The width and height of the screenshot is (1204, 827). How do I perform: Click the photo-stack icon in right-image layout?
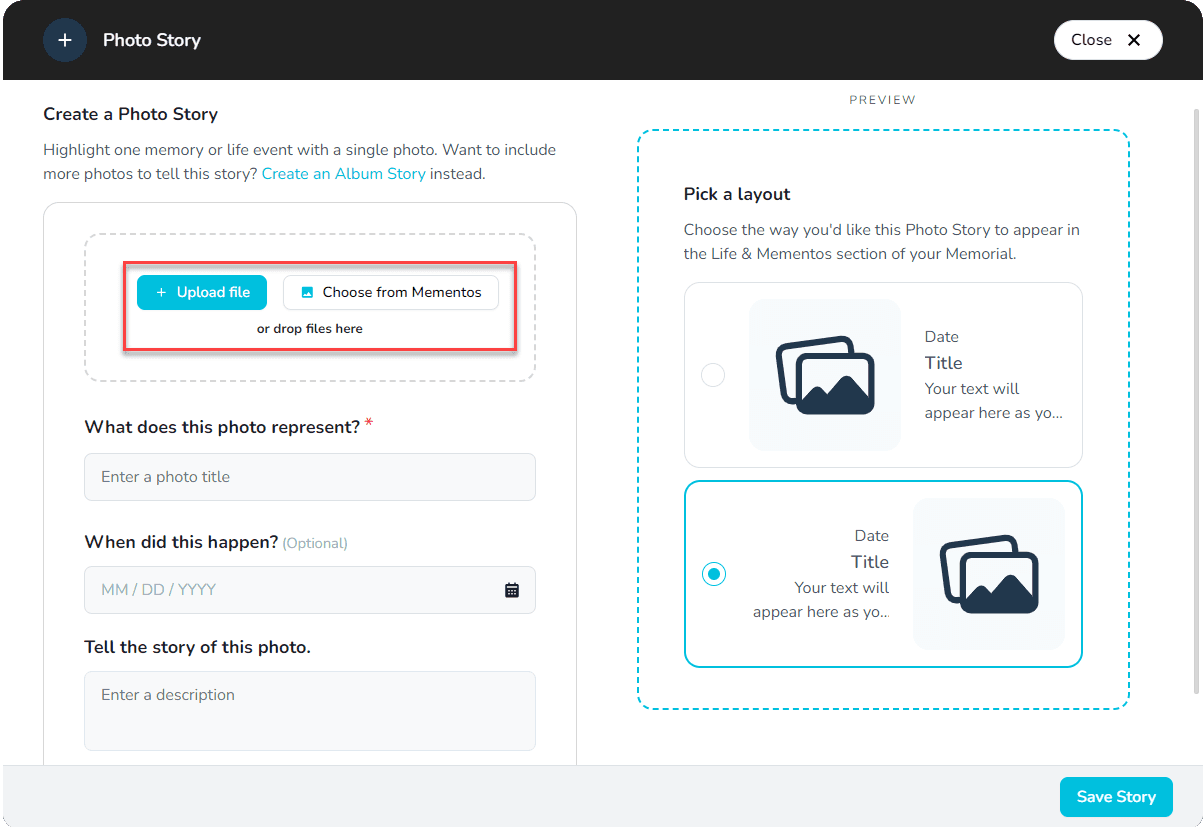tap(989, 574)
